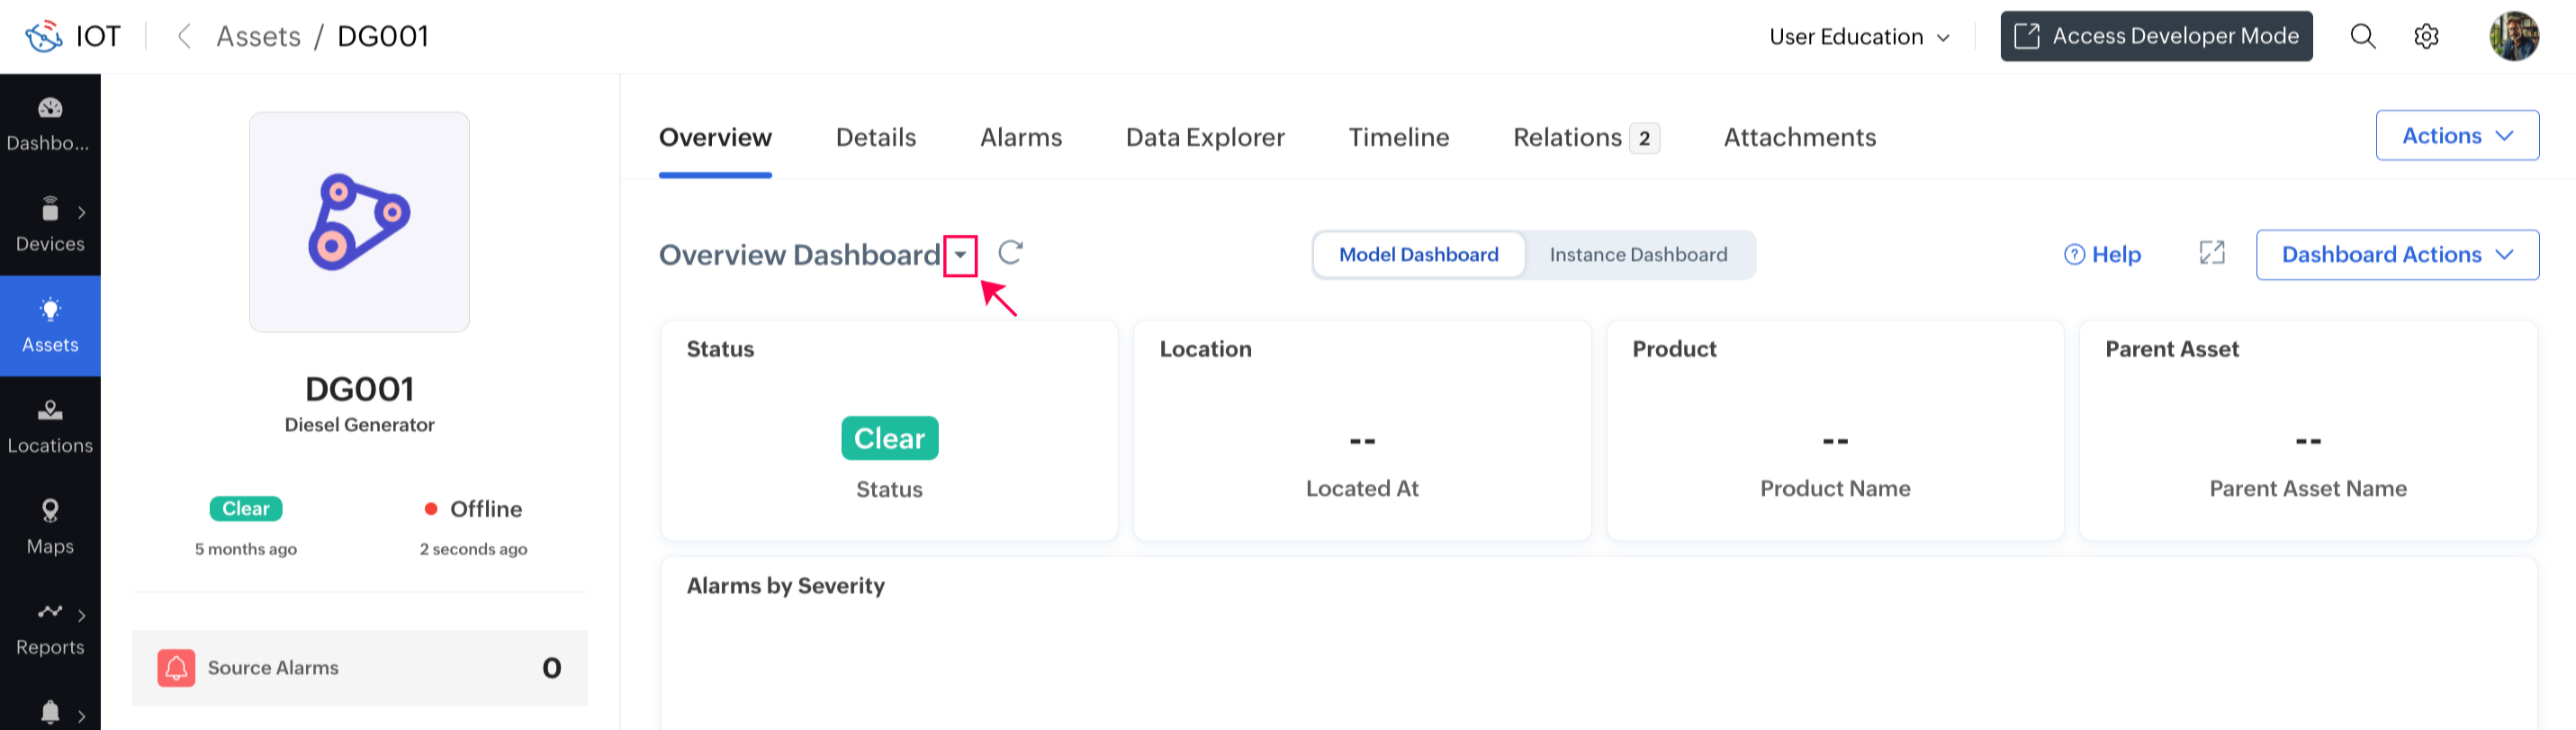Viewport: 2576px width, 730px height.
Task: Go to Locations in the sidebar
Action: coord(50,426)
